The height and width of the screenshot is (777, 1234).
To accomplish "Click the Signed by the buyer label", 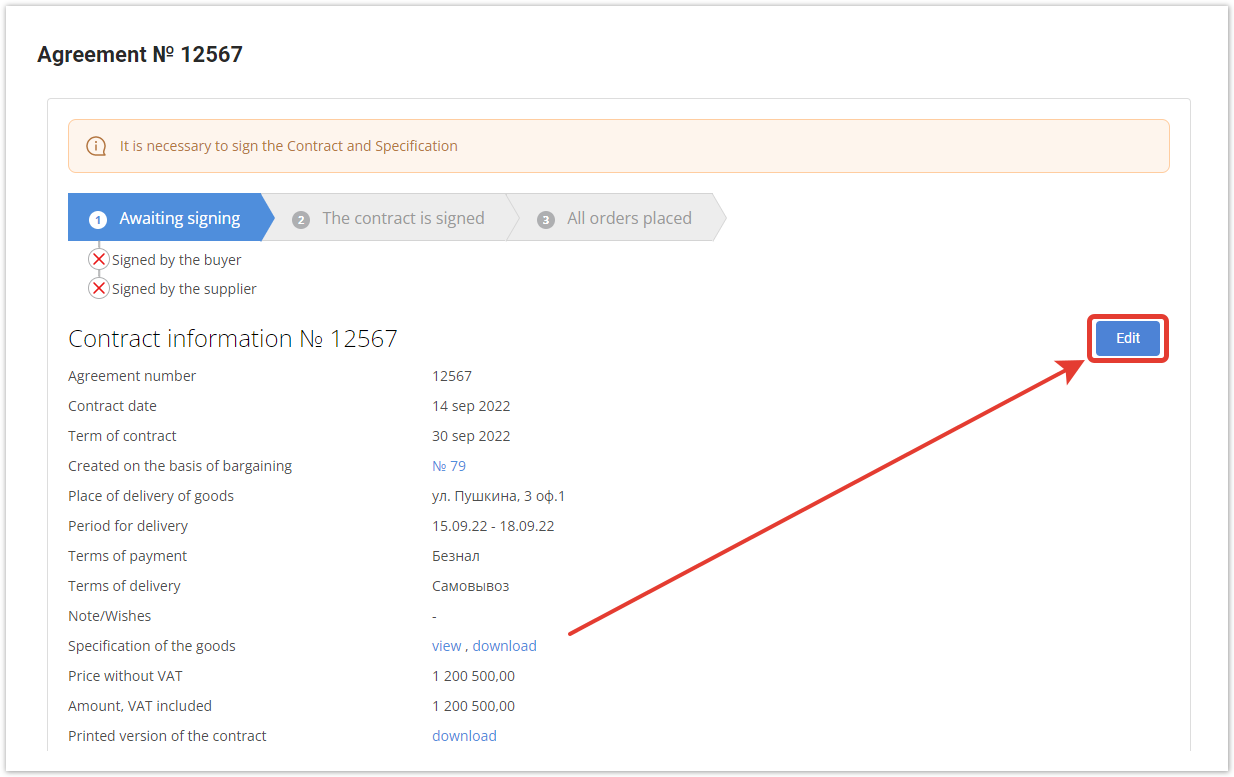I will tap(176, 260).
